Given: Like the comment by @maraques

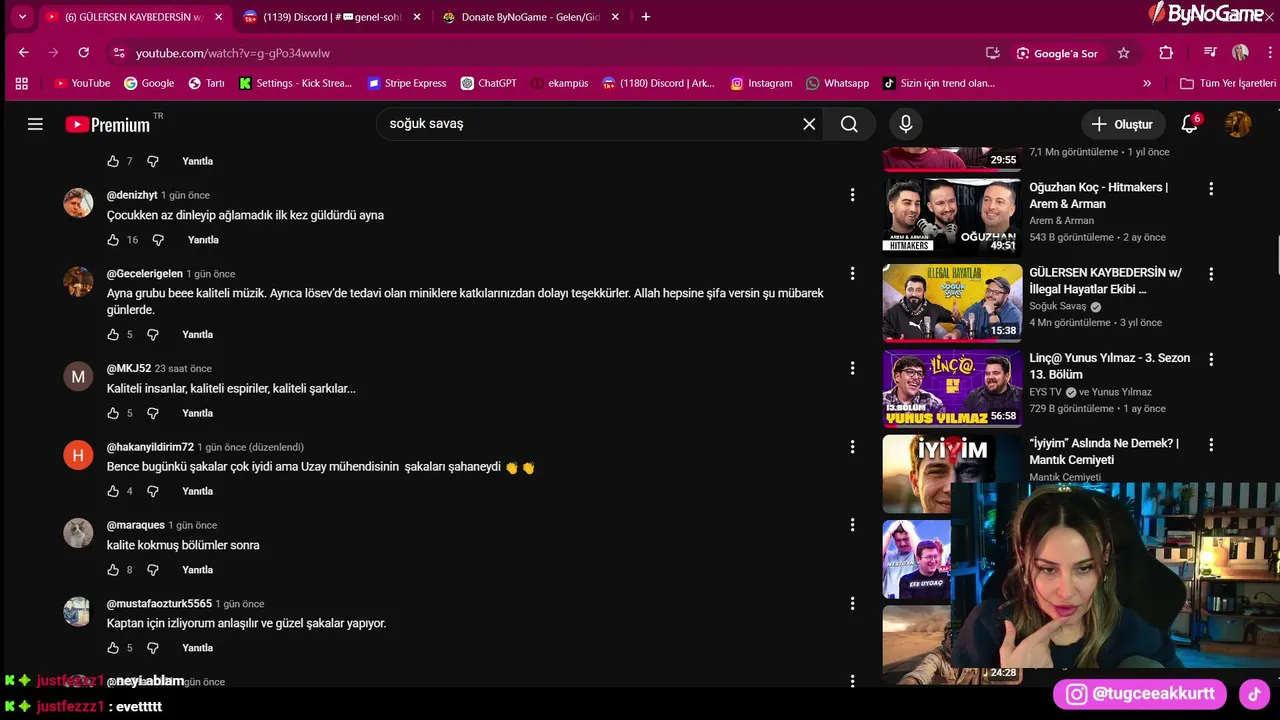Looking at the screenshot, I should (113, 570).
